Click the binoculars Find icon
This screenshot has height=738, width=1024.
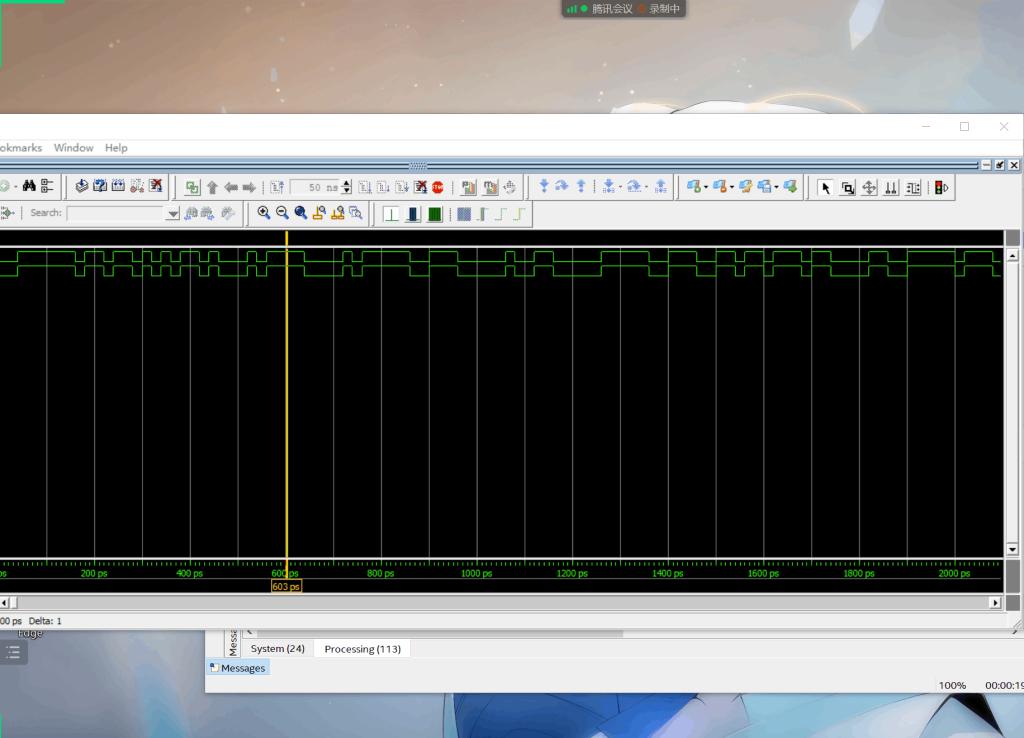pos(29,187)
